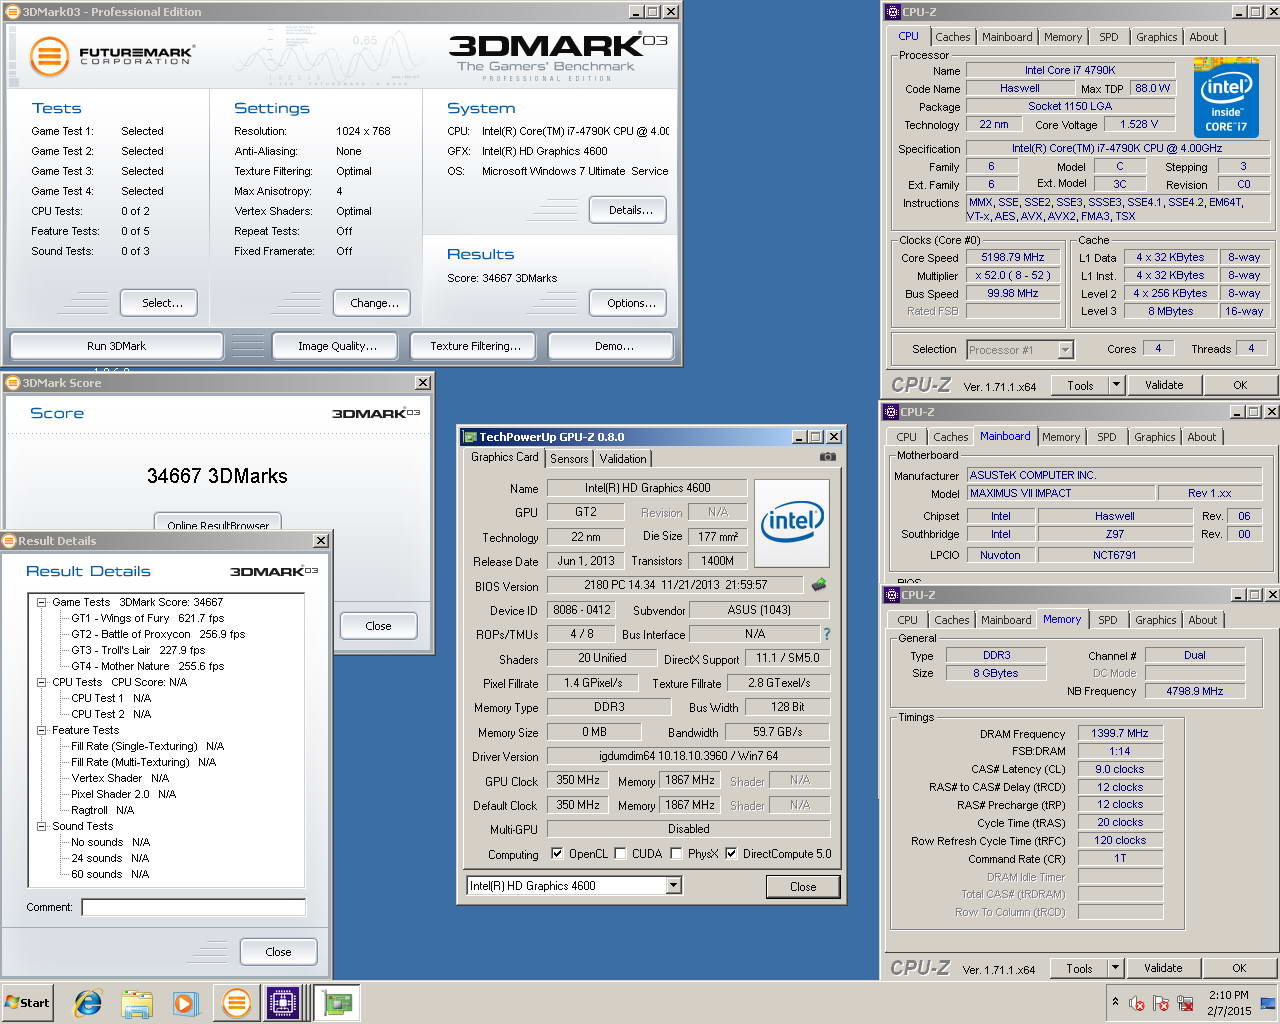Click the Futuremark orange logo in 3DMark03
Viewport: 1280px width, 1024px height.
pos(48,56)
